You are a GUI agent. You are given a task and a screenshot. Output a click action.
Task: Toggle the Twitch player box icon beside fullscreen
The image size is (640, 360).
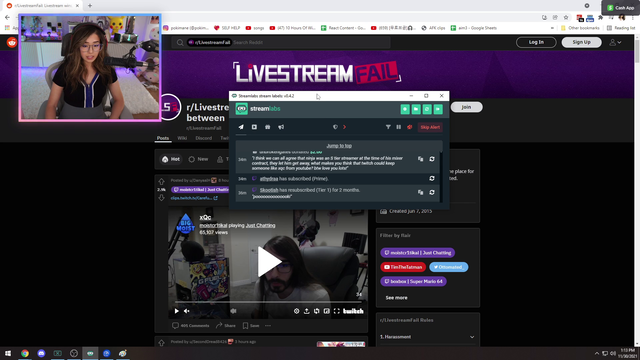tap(327, 311)
